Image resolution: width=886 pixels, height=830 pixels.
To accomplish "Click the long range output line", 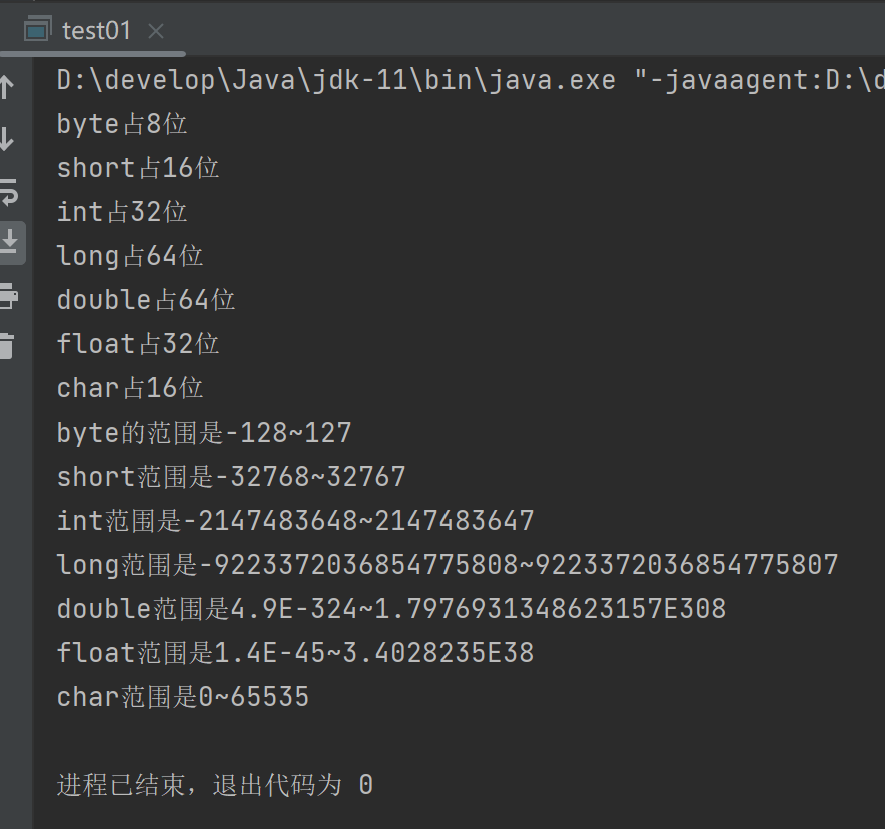I will (x=447, y=565).
